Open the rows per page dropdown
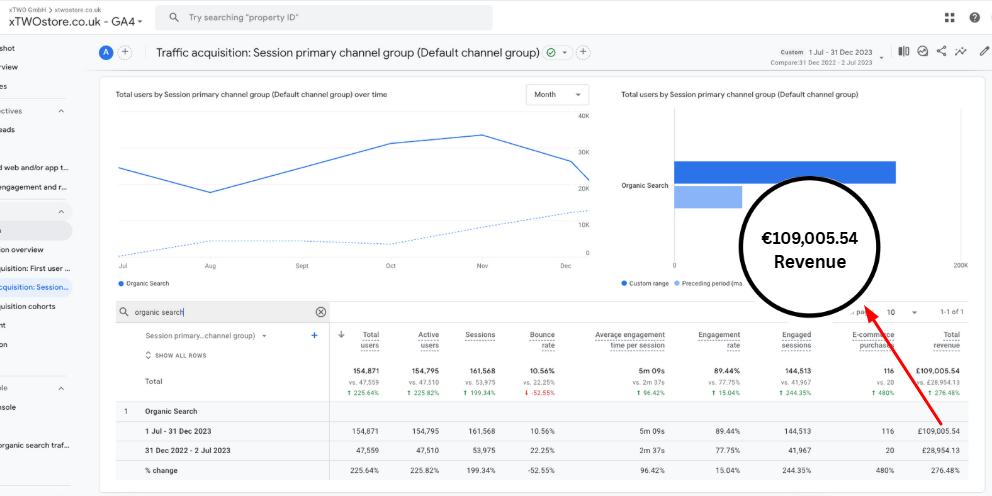 900,312
